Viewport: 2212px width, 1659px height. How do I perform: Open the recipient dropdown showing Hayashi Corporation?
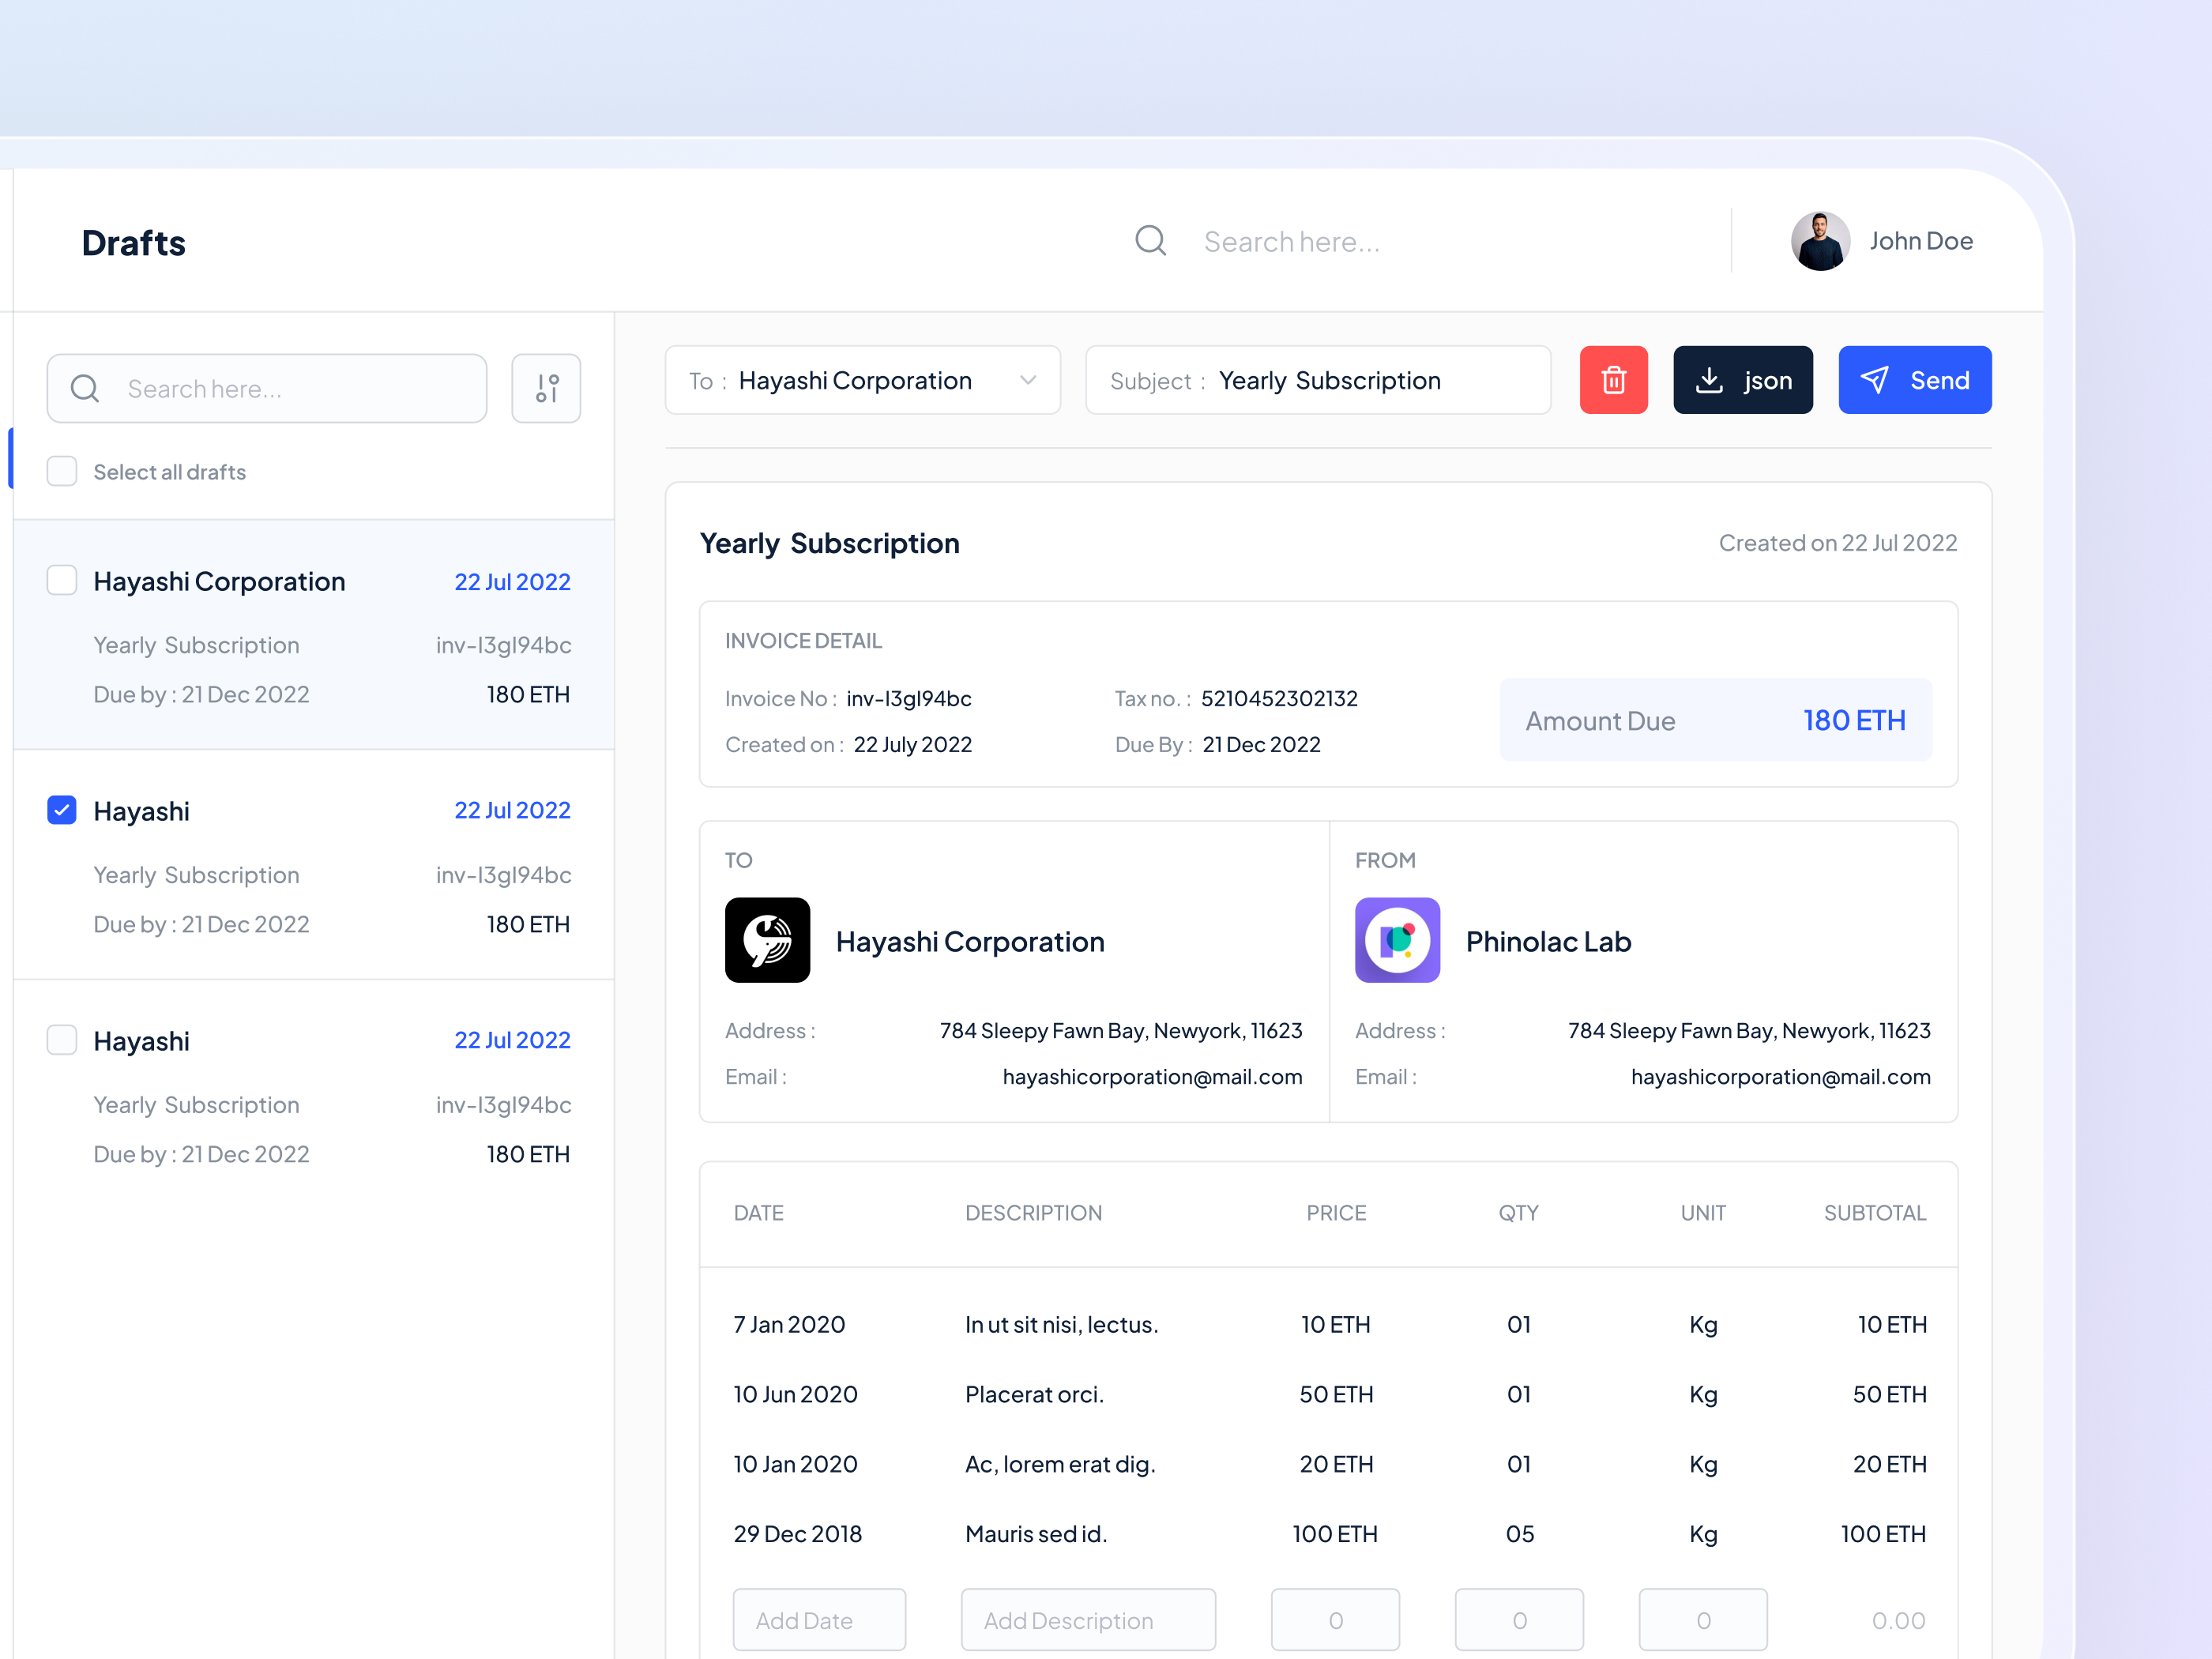(x=1027, y=380)
